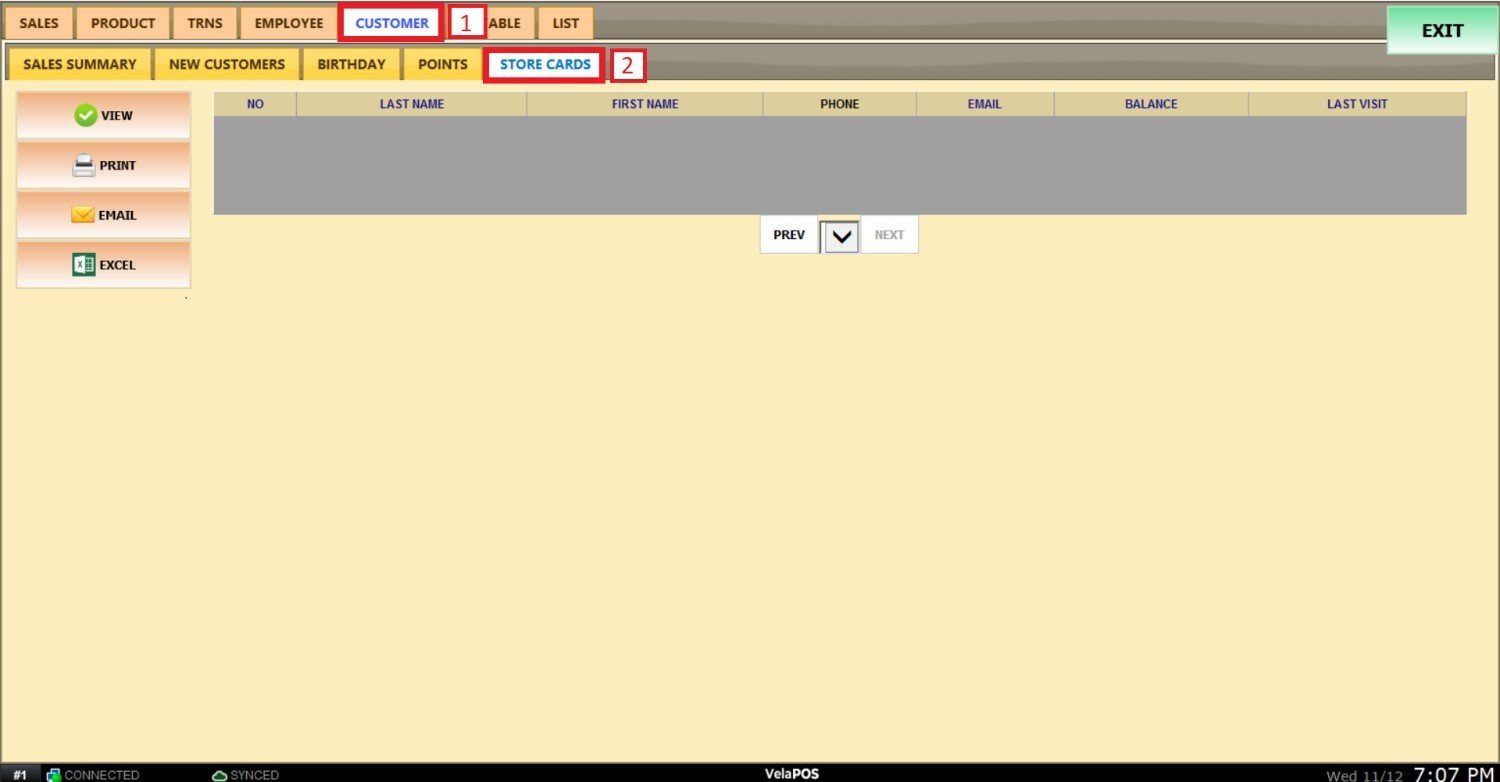This screenshot has height=782, width=1500.
Task: Switch to the Sales main tab
Action: click(x=39, y=23)
